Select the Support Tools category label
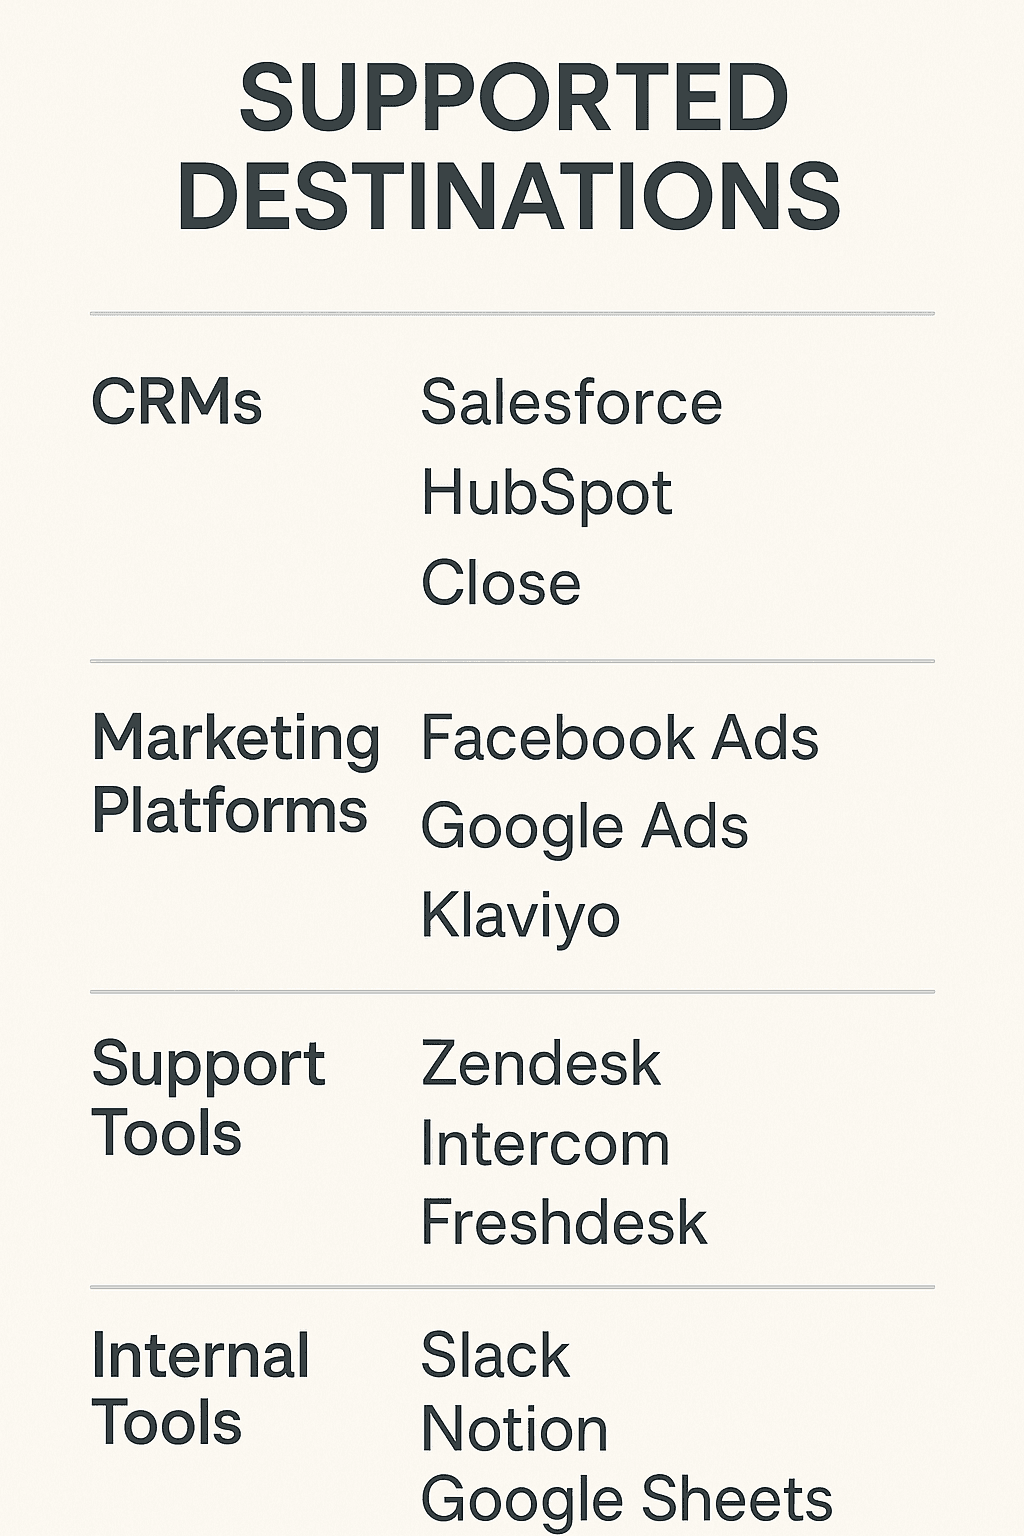Image resolution: width=1024 pixels, height=1536 pixels. 208,1098
